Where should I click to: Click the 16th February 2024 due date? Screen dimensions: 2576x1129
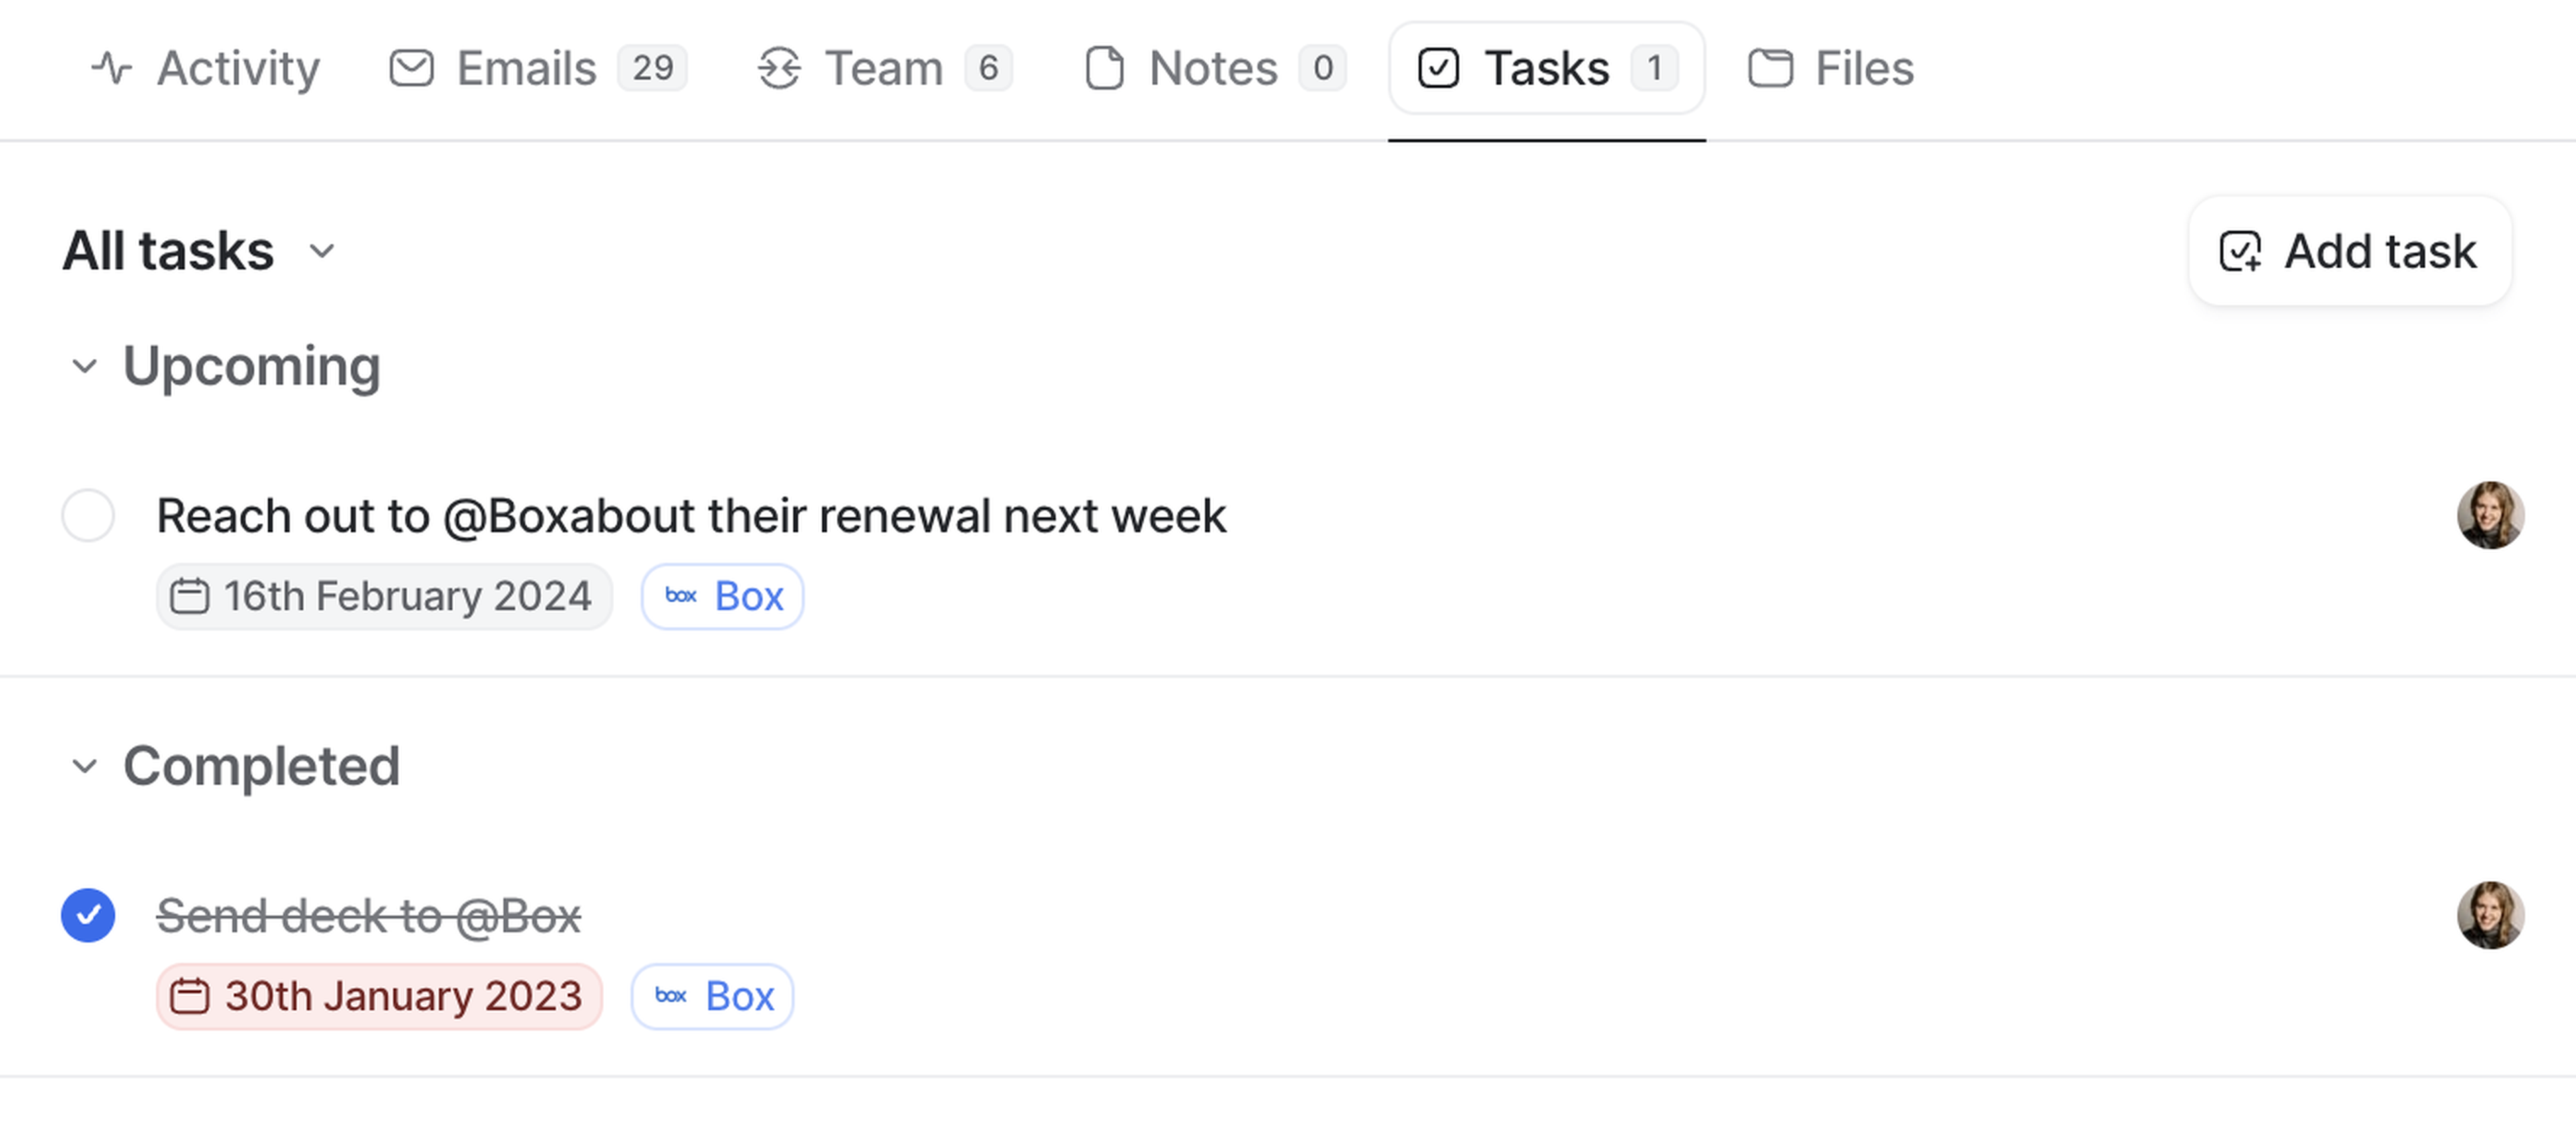click(x=406, y=597)
